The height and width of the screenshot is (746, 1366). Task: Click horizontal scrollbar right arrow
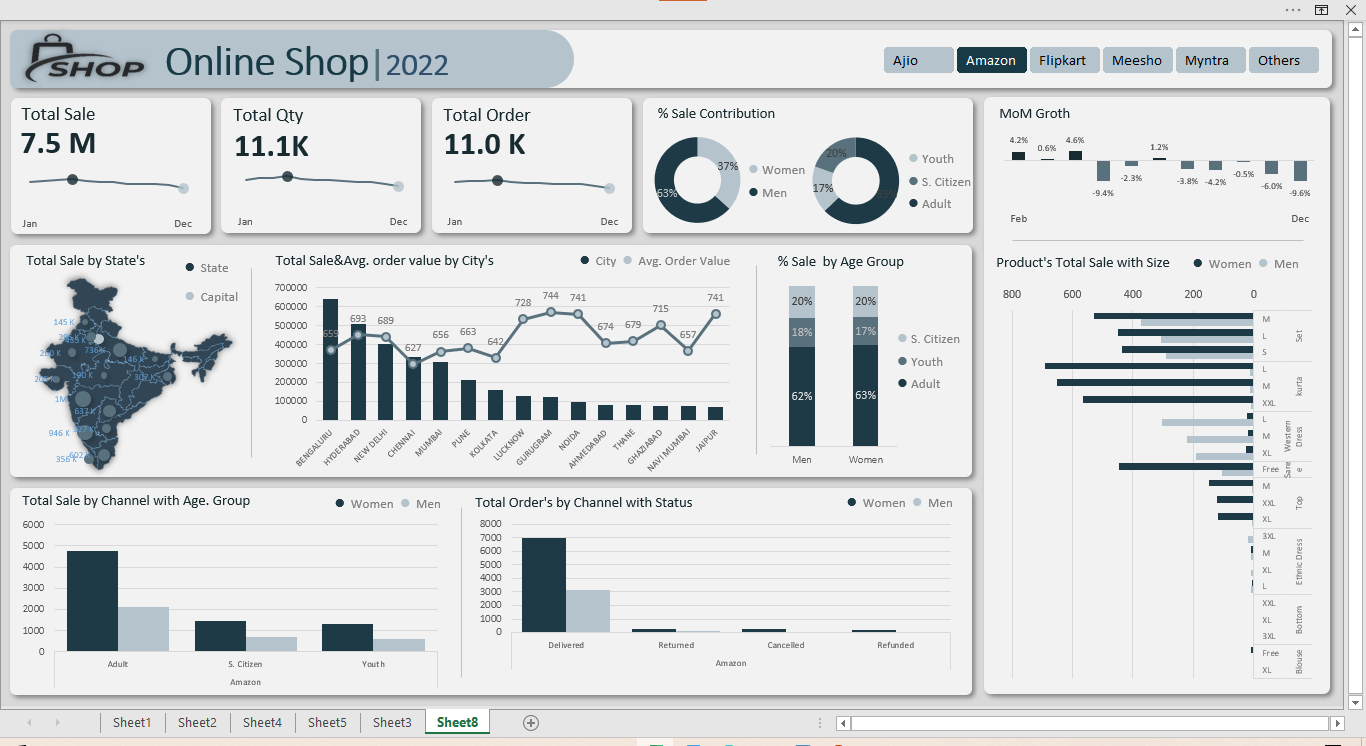[x=1337, y=723]
